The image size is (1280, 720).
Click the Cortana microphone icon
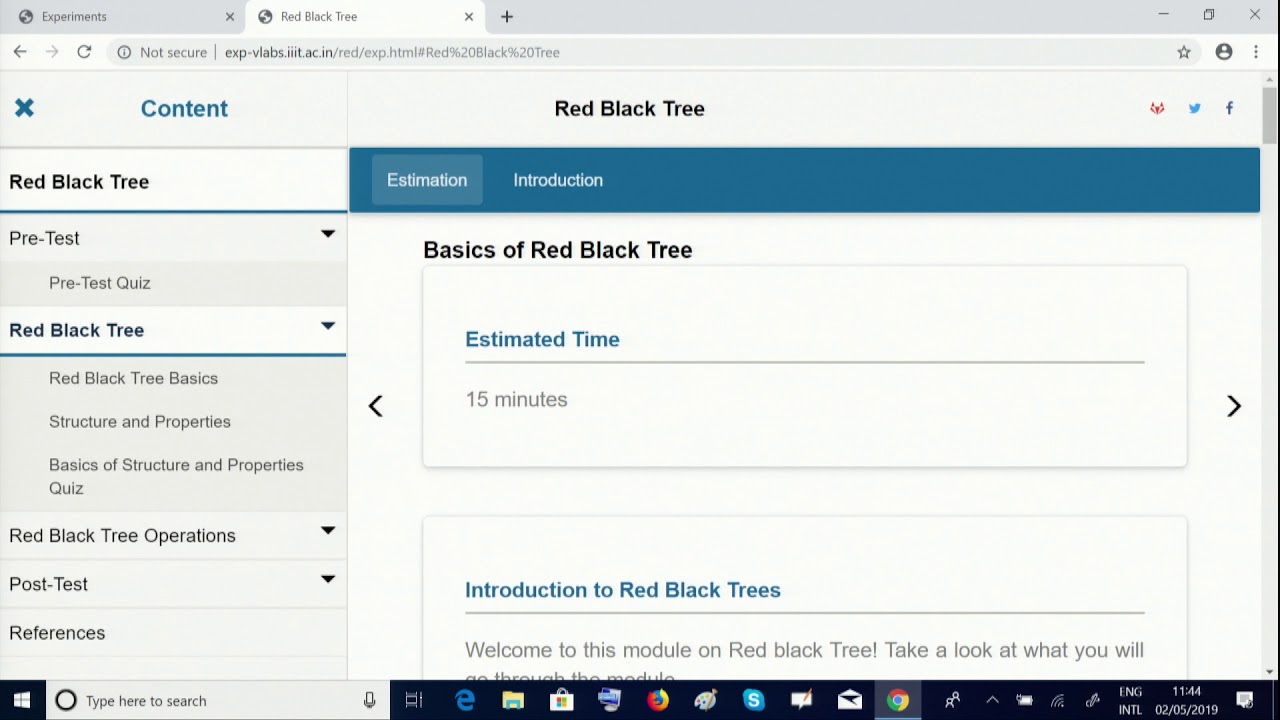pos(369,700)
